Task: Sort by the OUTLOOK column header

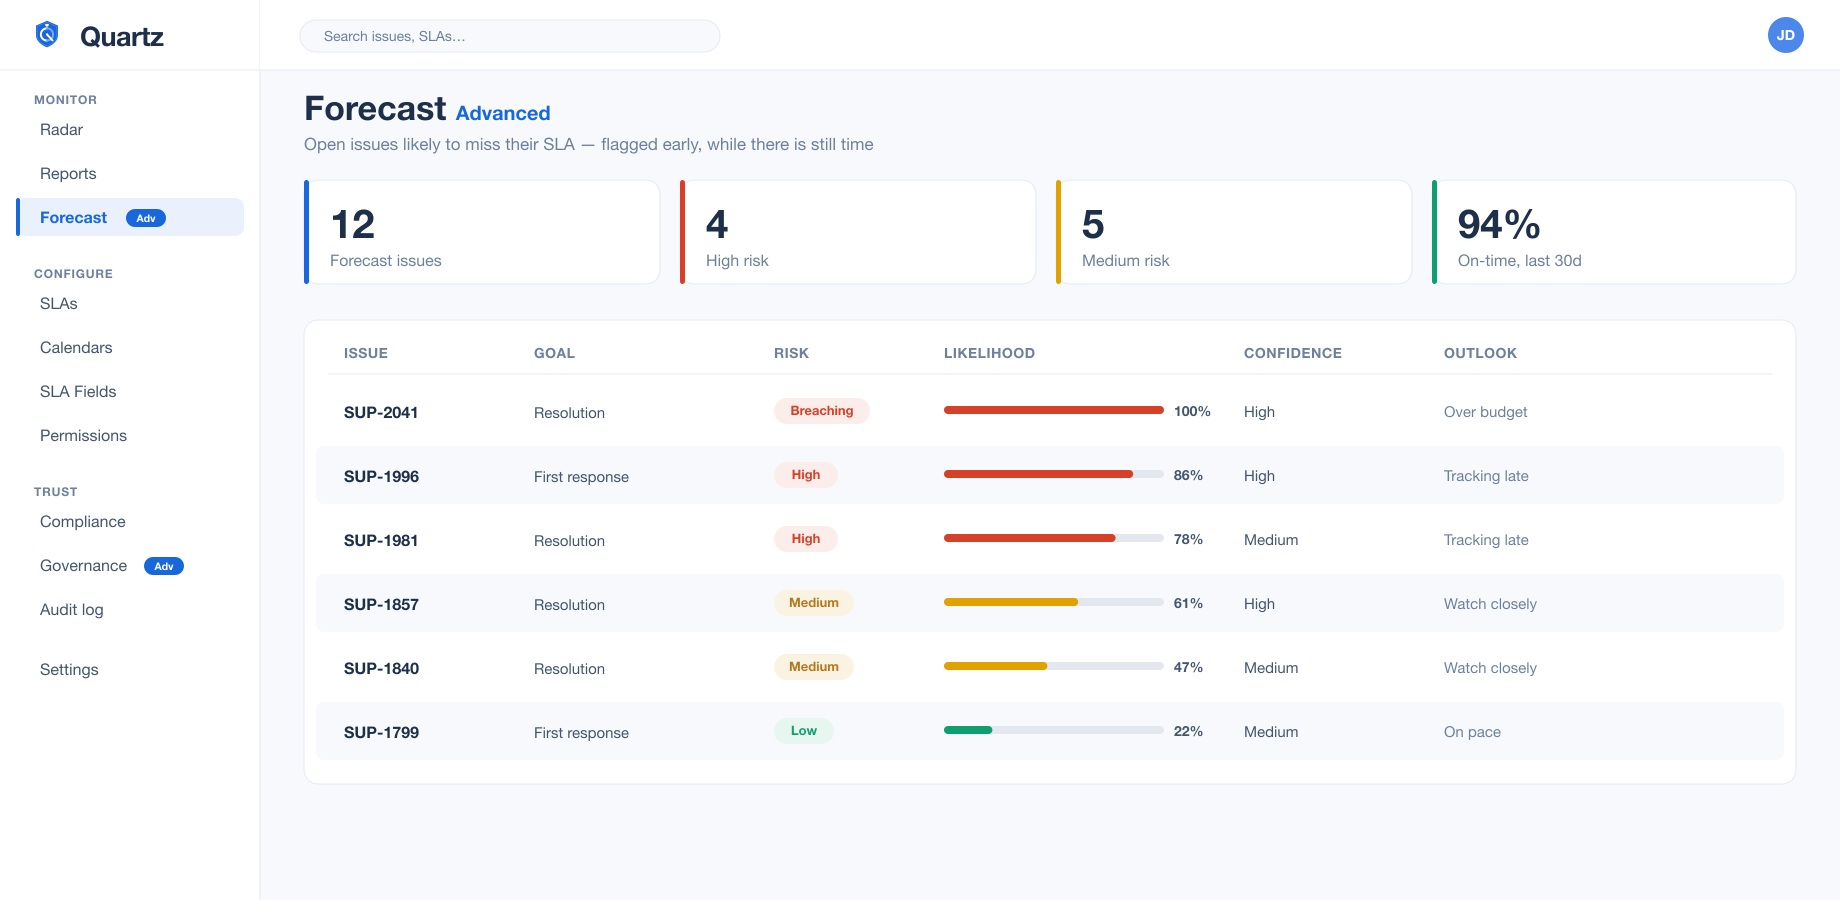Action: (x=1480, y=353)
